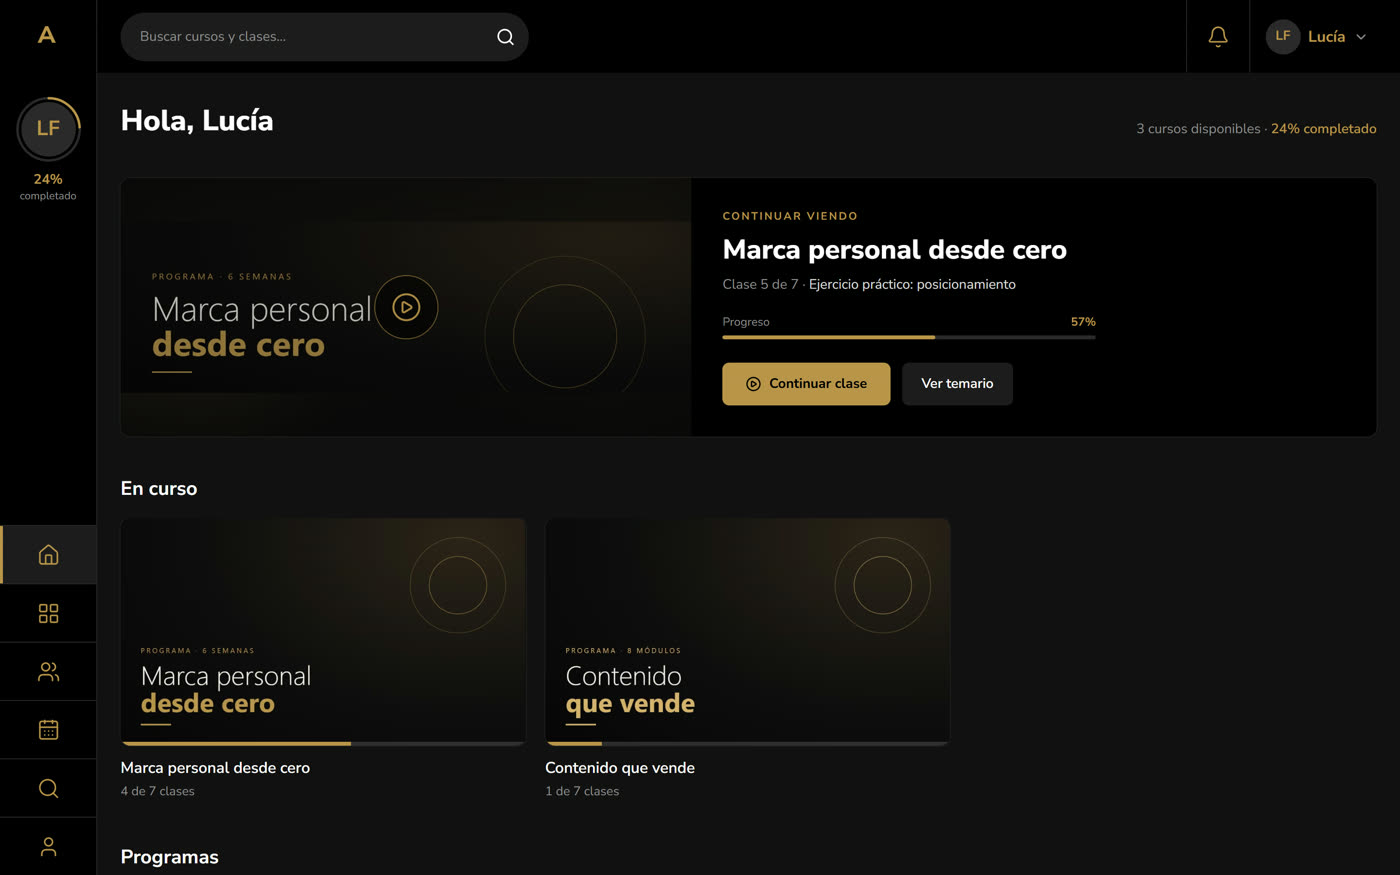Click the featured heading Marca personal desde cero

pos(894,250)
